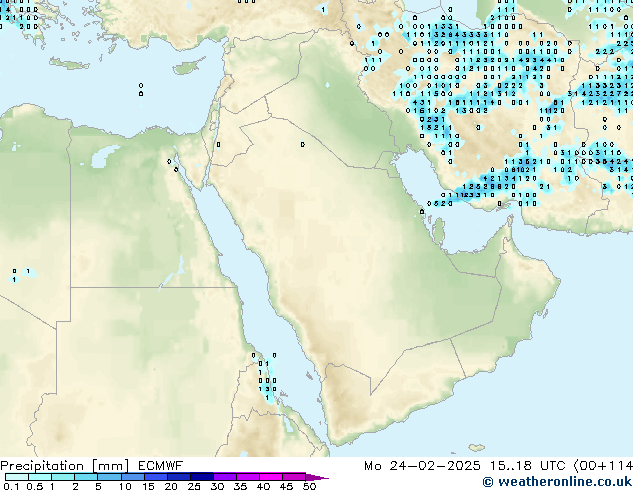The height and width of the screenshot is (490, 634).
Task: Click the 45–50 mm legend swatch
Action: click(294, 477)
